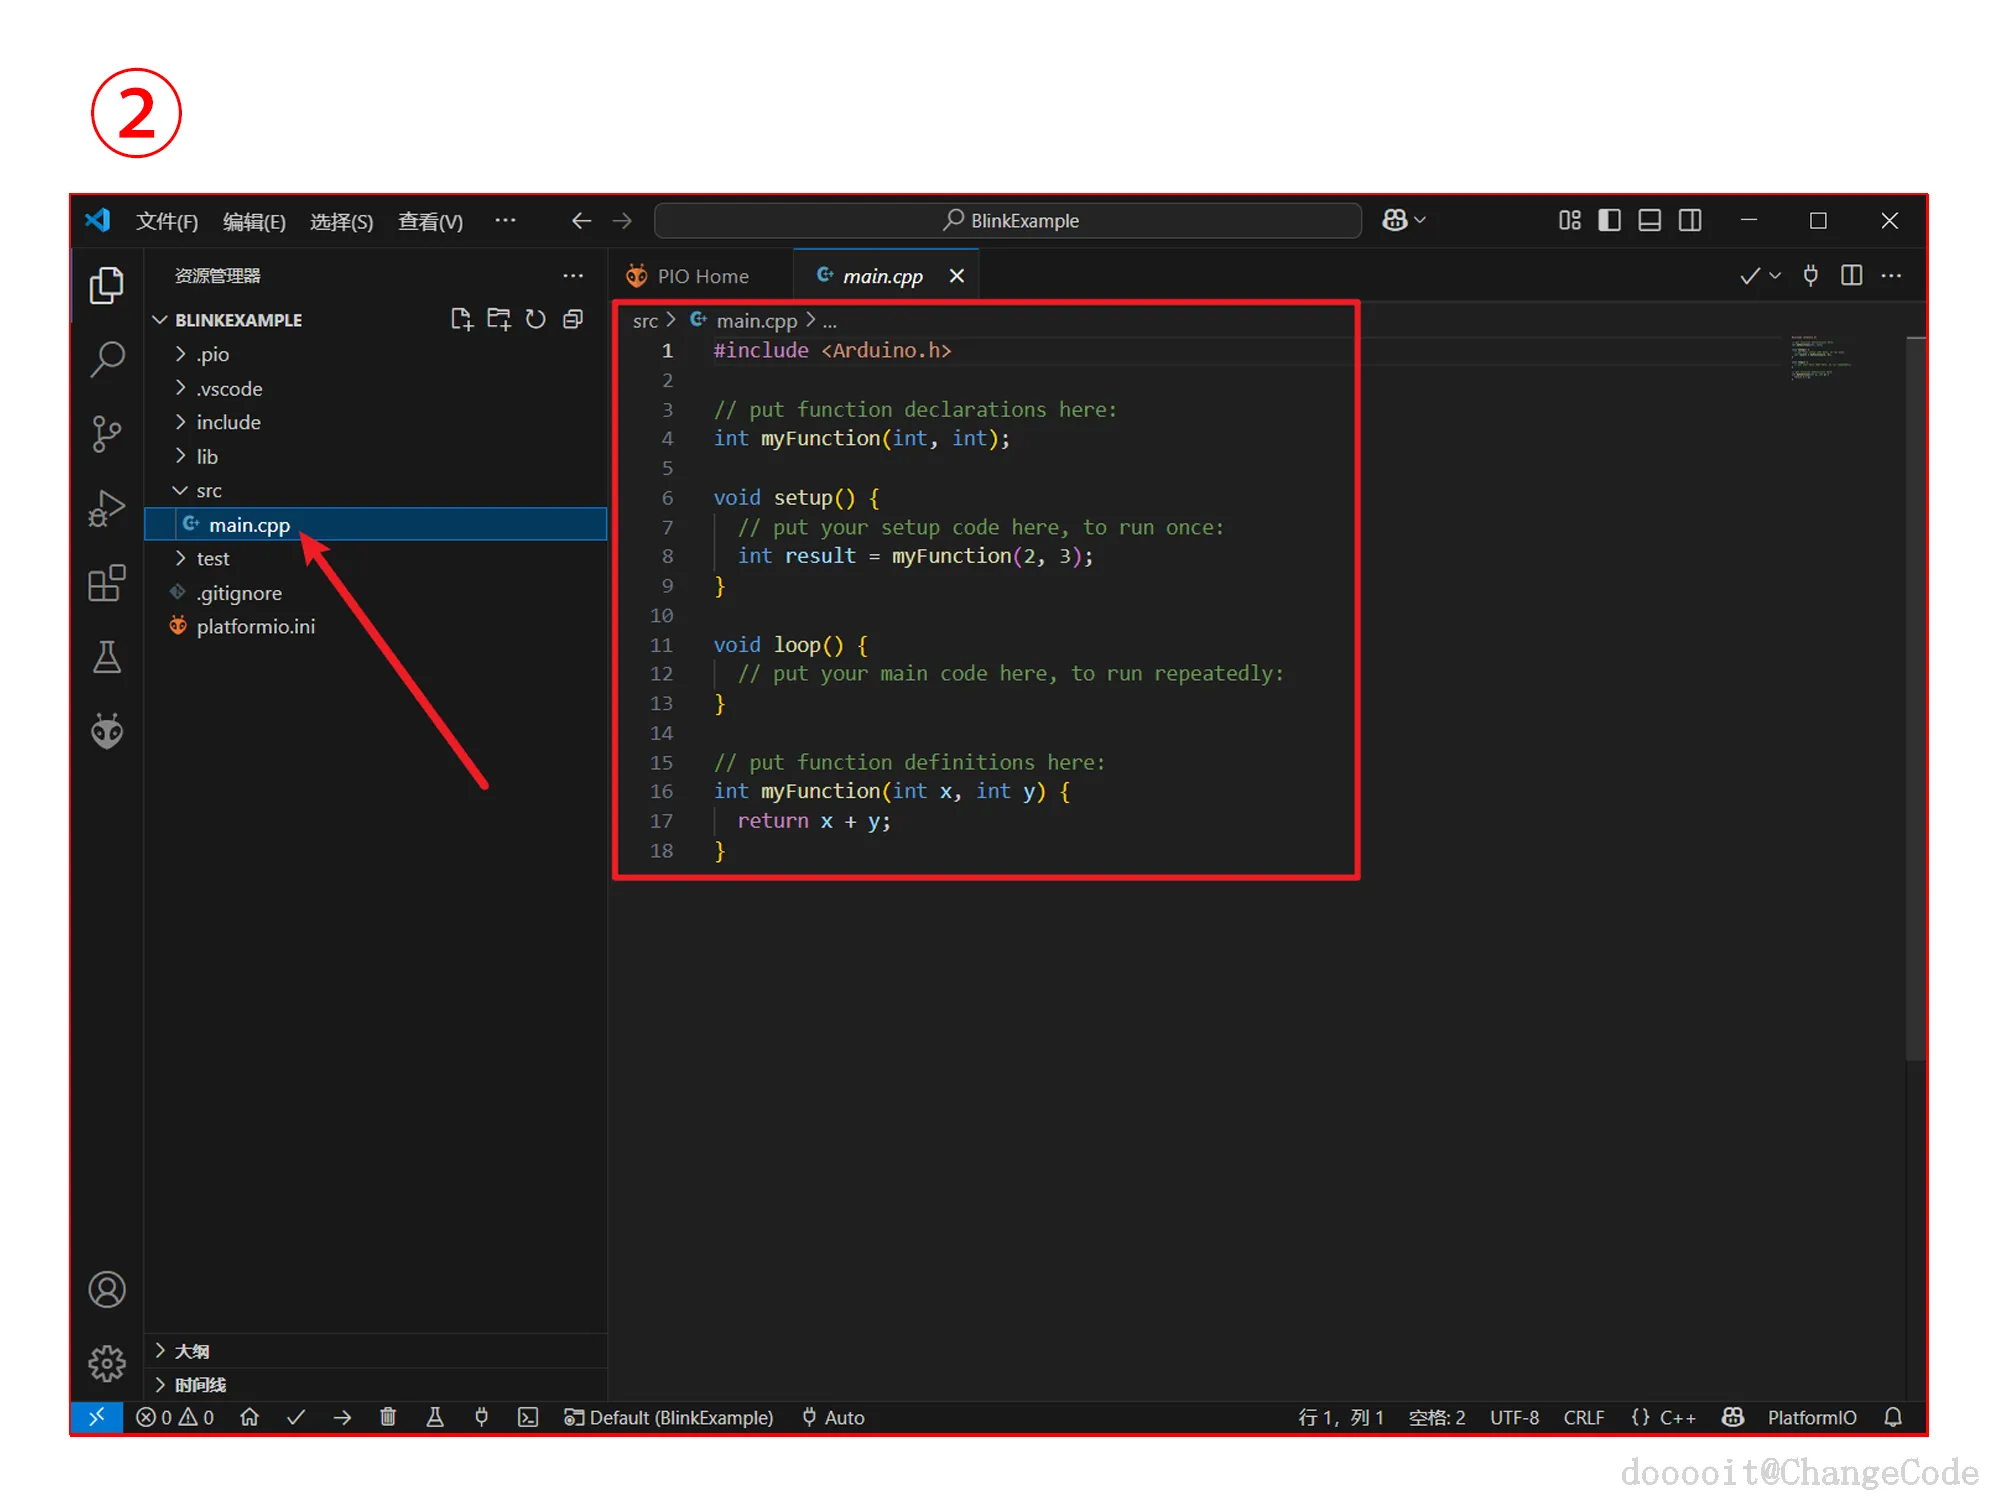The image size is (2000, 1500).
Task: Open the PlatformIO alien sidebar icon
Action: tap(107, 732)
